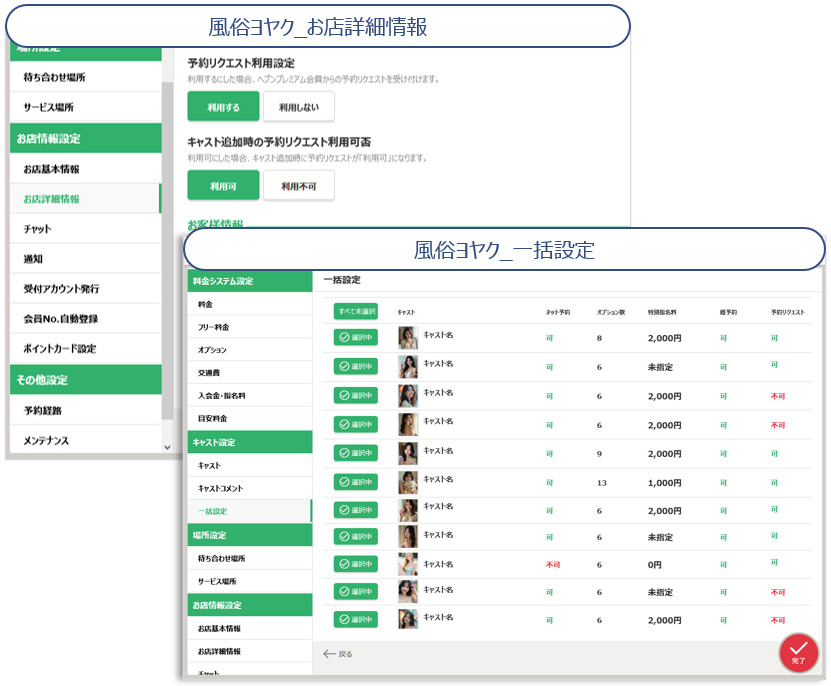Open 通知 in the left sidebar

pyautogui.click(x=85, y=259)
